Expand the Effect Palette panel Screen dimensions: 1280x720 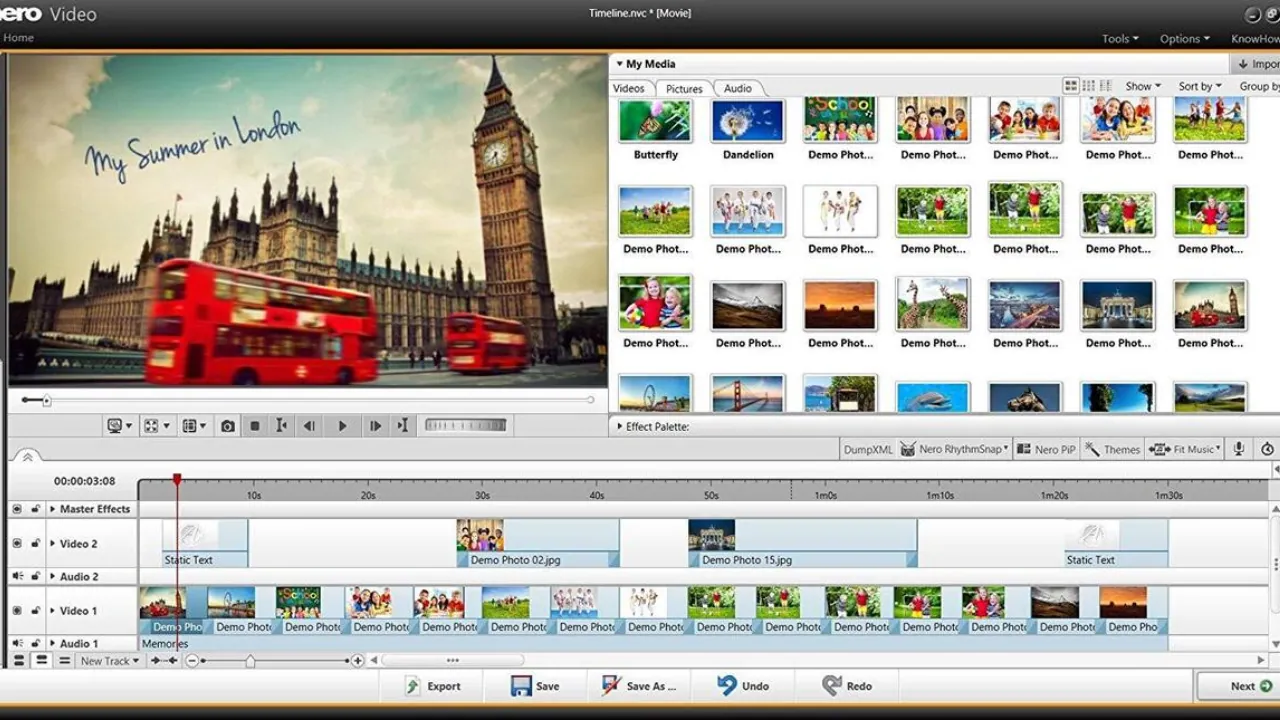coord(620,427)
